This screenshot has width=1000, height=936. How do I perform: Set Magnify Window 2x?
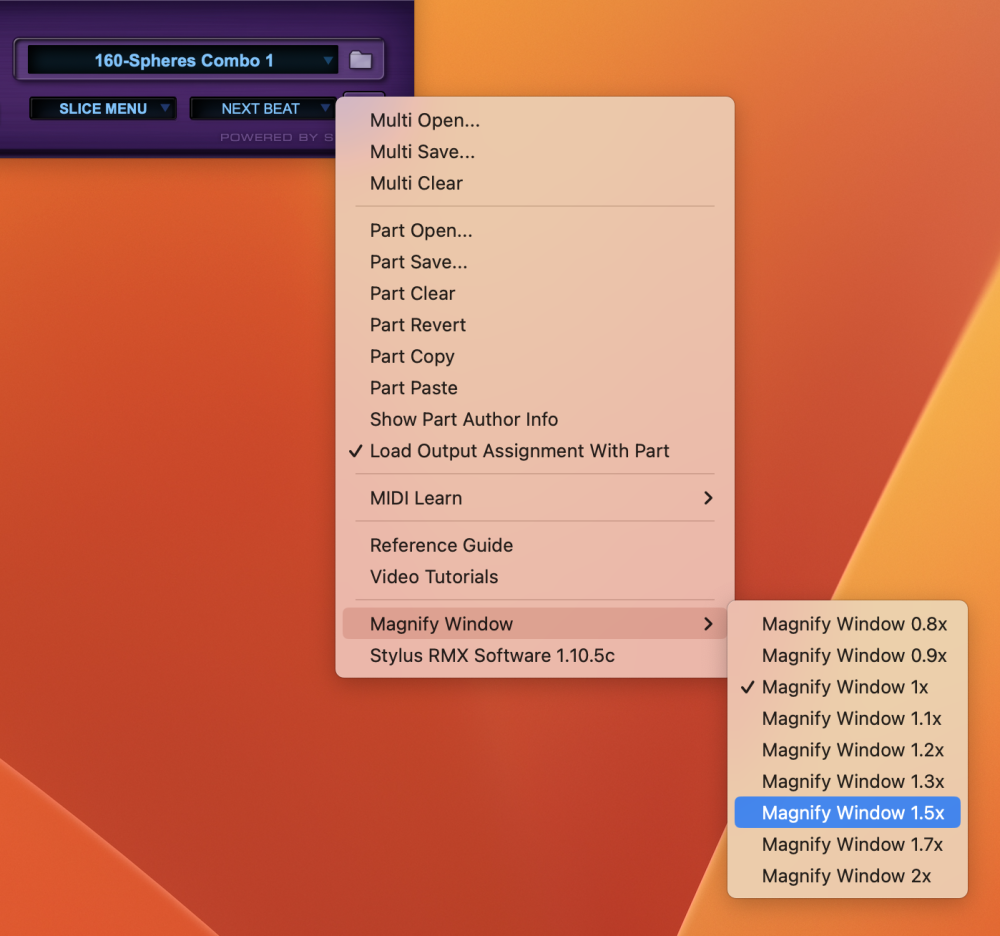pyautogui.click(x=847, y=876)
